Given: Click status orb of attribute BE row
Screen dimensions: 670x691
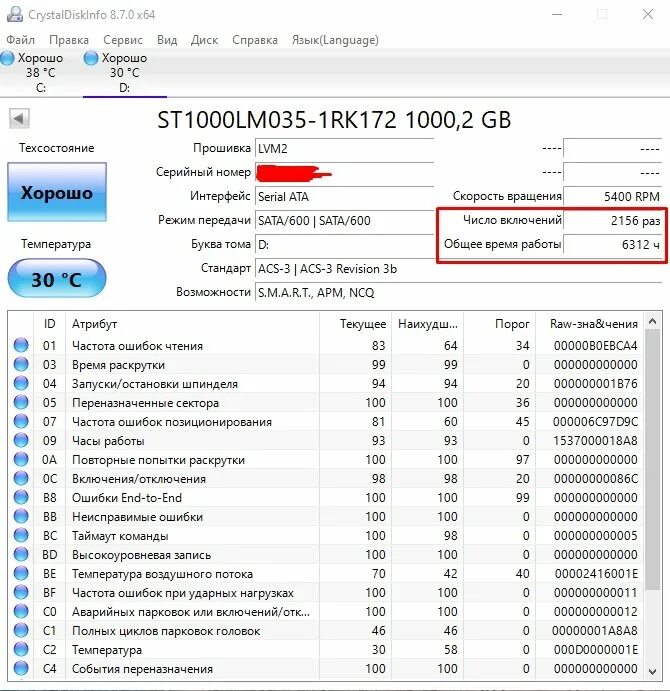Looking at the screenshot, I should [x=21, y=573].
